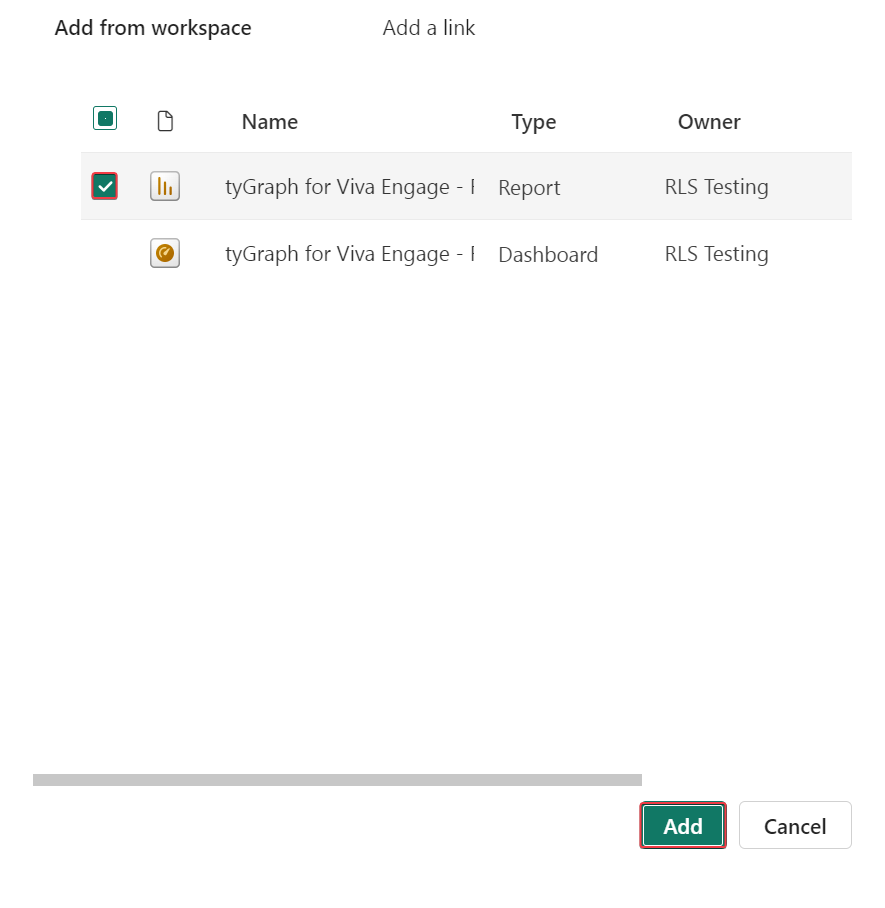Sort by the Name column header

tap(269, 121)
